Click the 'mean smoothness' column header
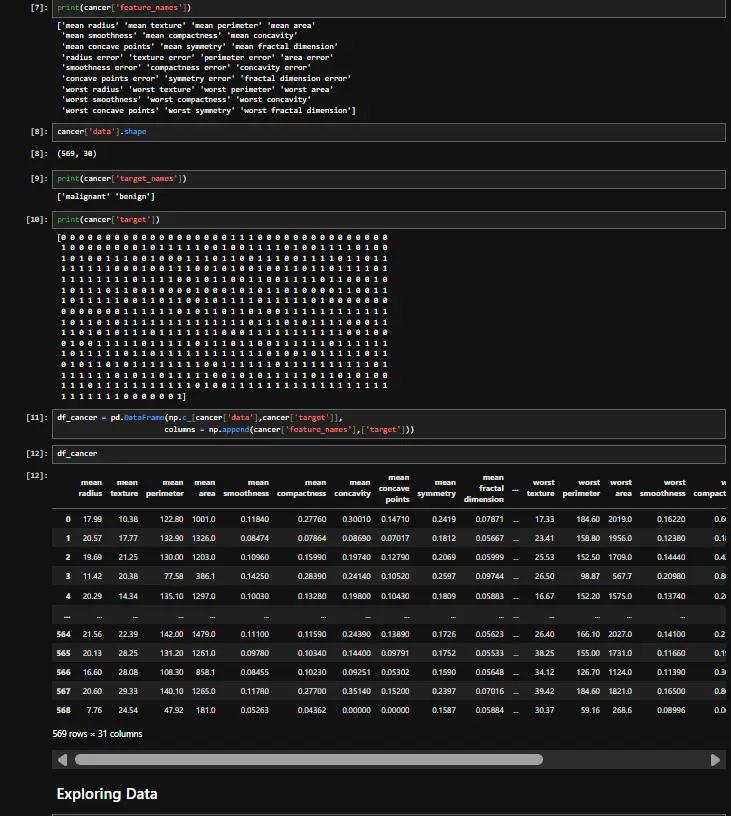The image size is (731, 816). click(x=246, y=488)
